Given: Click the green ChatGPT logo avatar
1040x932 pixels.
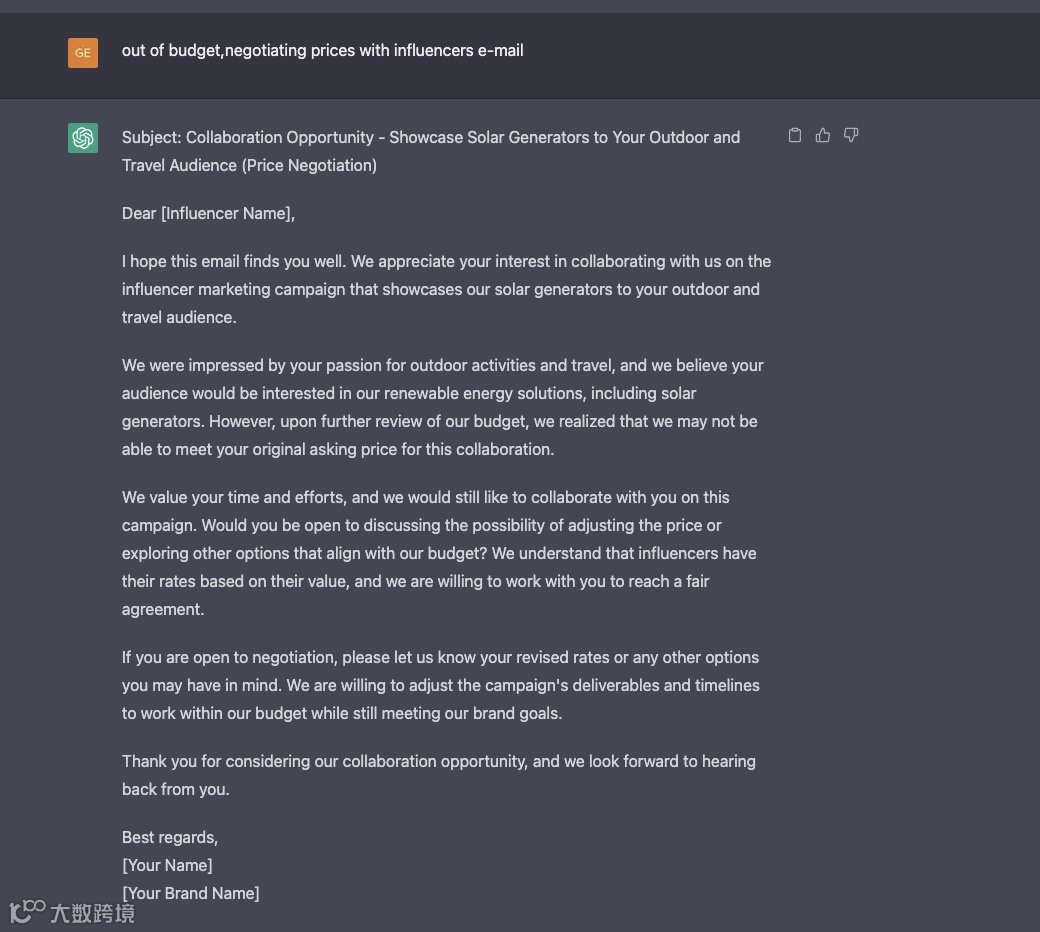Looking at the screenshot, I should [83, 138].
